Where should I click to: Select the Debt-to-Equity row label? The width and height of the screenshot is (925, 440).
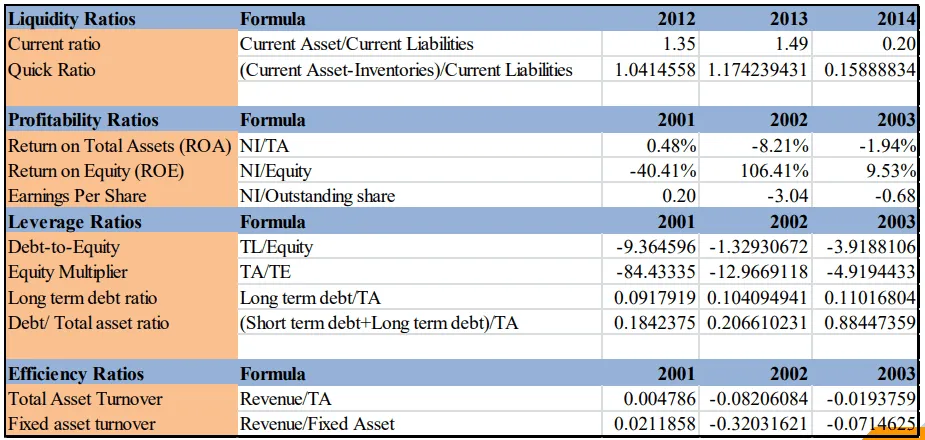click(x=63, y=247)
